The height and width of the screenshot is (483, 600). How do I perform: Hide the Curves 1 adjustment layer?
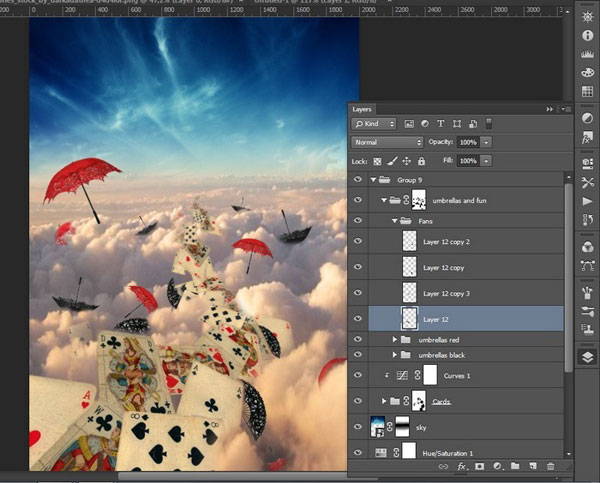click(358, 375)
